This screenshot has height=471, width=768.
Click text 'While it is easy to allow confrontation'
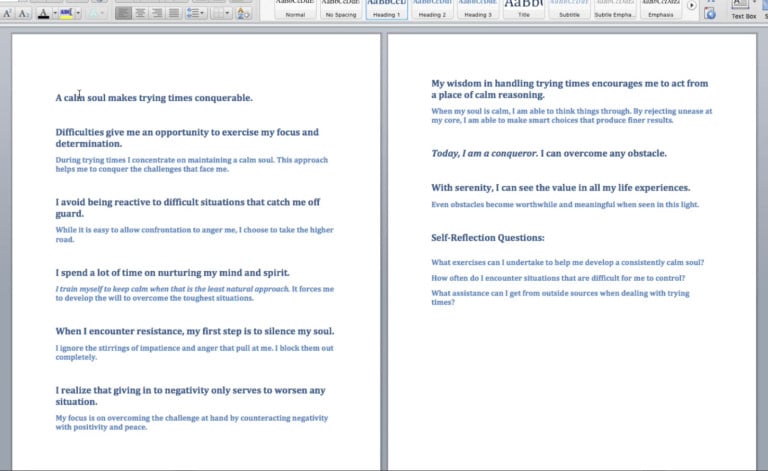point(194,235)
